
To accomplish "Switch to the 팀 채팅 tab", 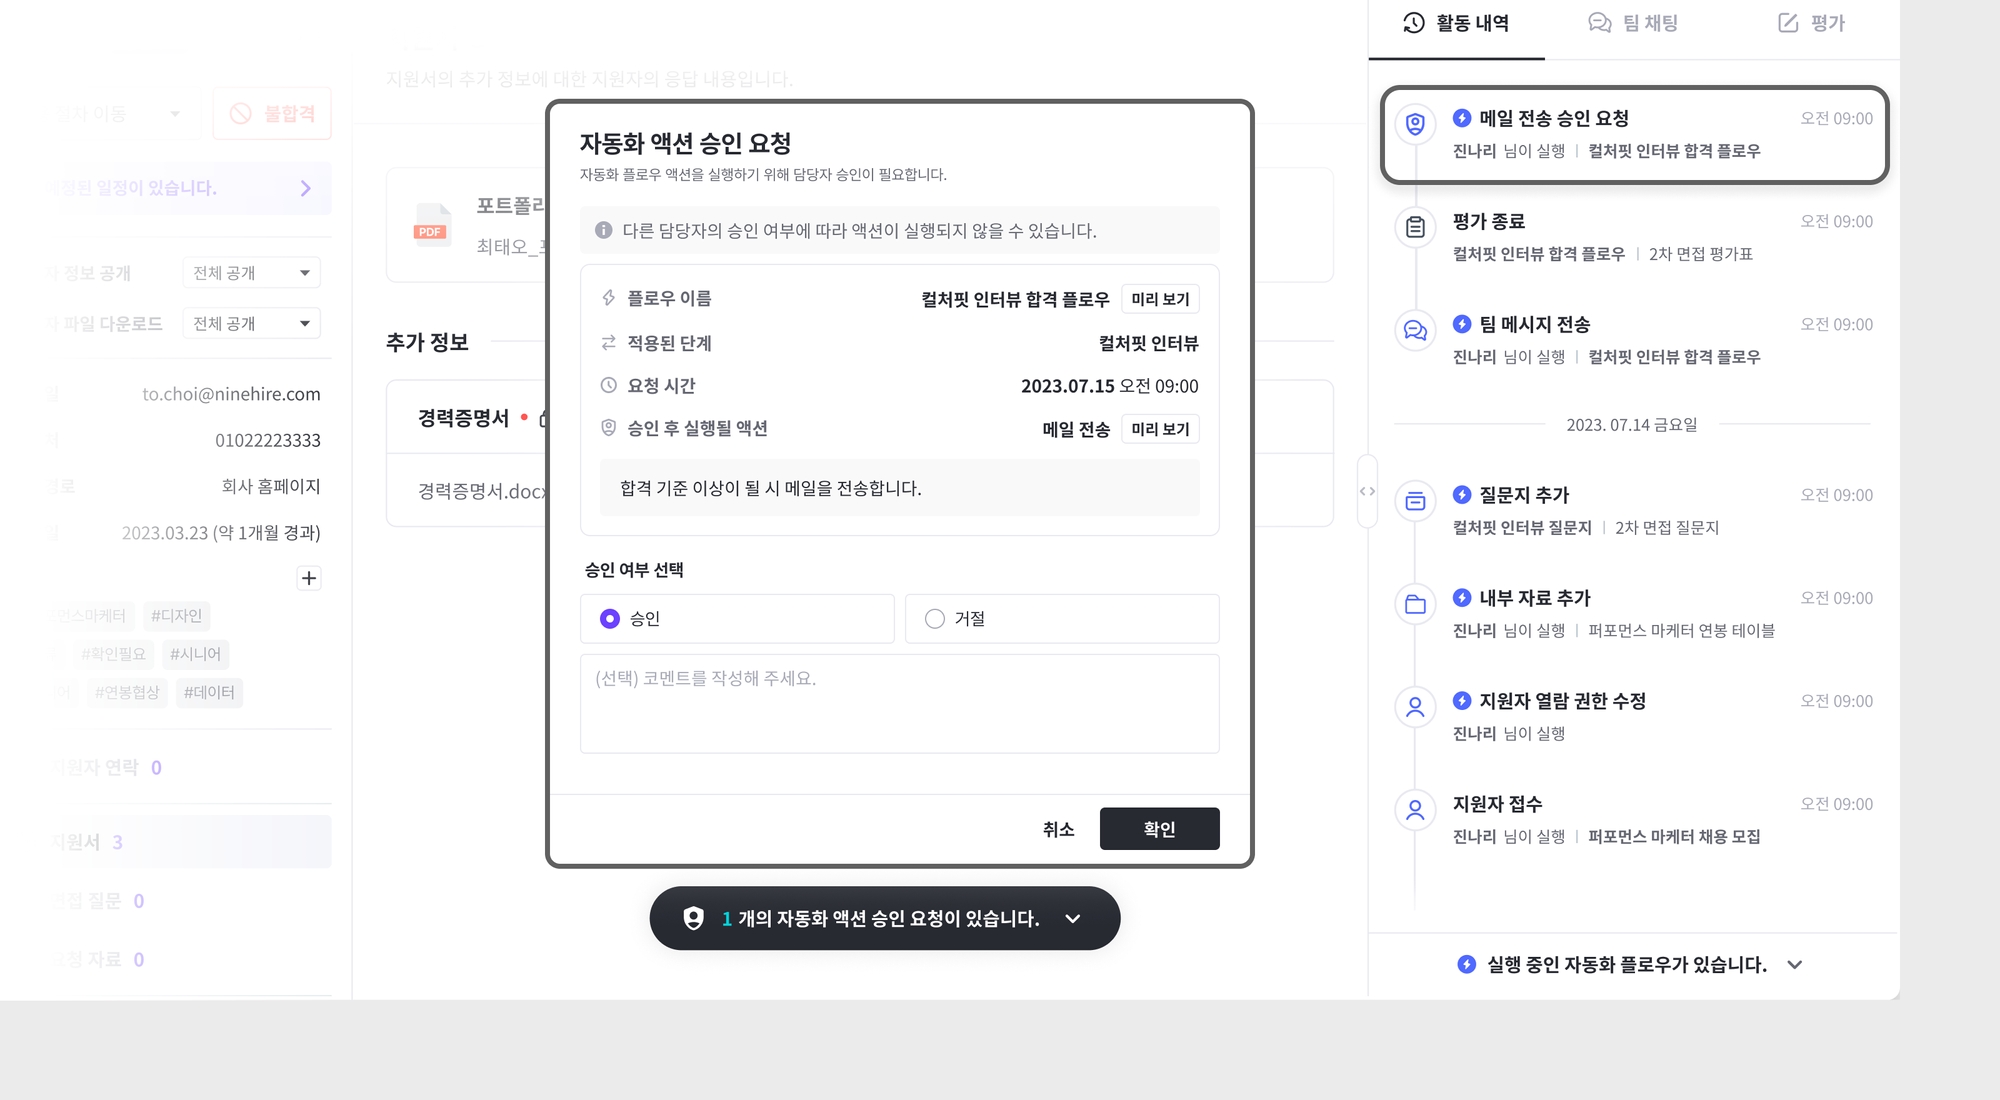I will point(1633,23).
